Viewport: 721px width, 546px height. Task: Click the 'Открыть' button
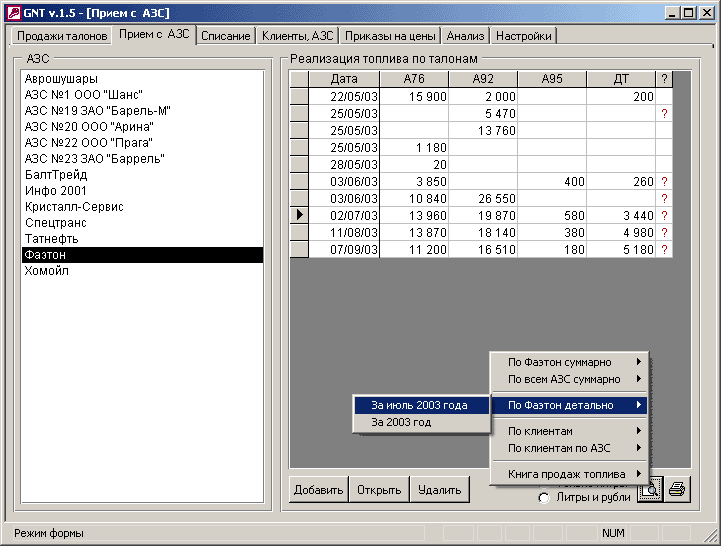point(379,490)
